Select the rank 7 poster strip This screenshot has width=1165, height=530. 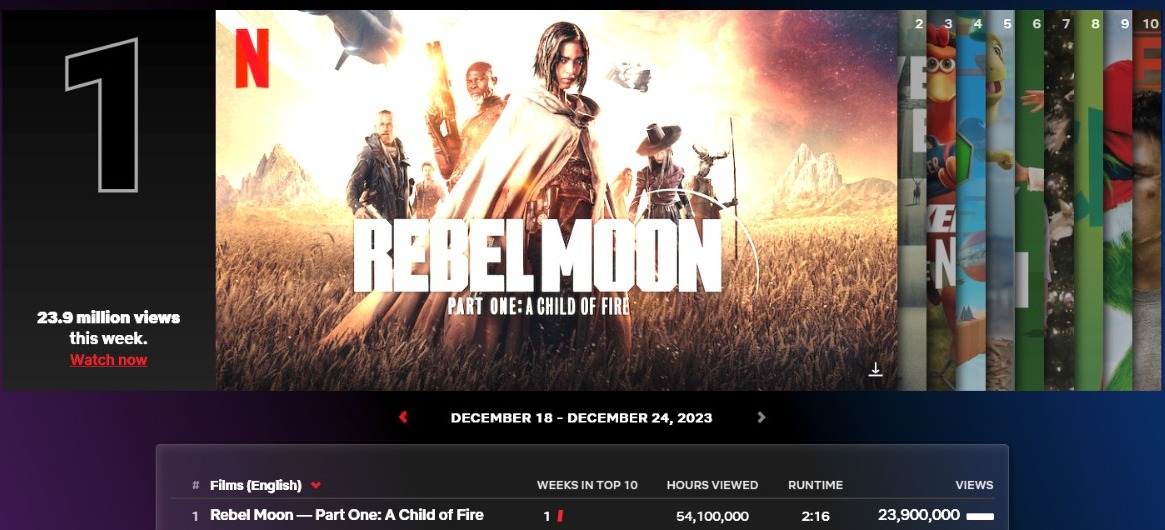click(x=1059, y=200)
